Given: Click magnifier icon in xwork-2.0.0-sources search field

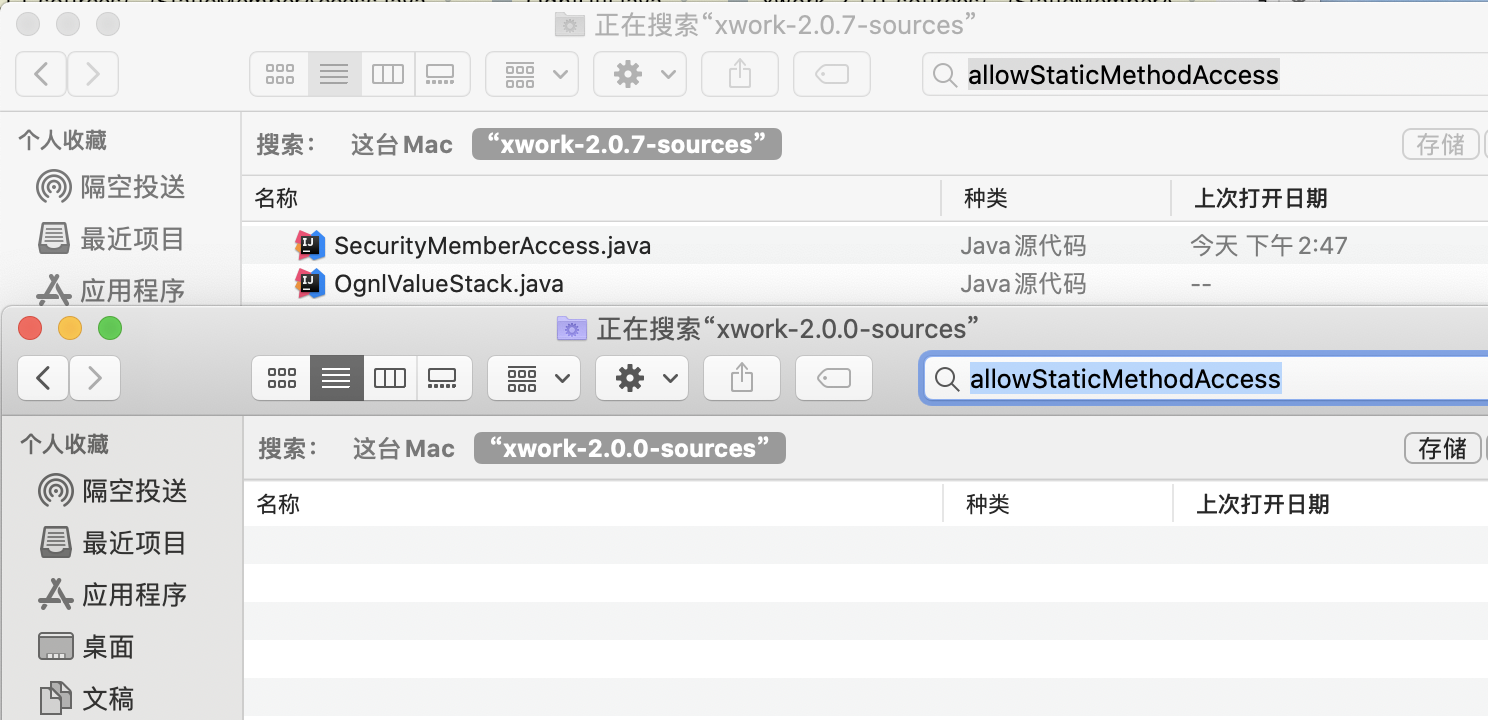Looking at the screenshot, I should tap(946, 379).
